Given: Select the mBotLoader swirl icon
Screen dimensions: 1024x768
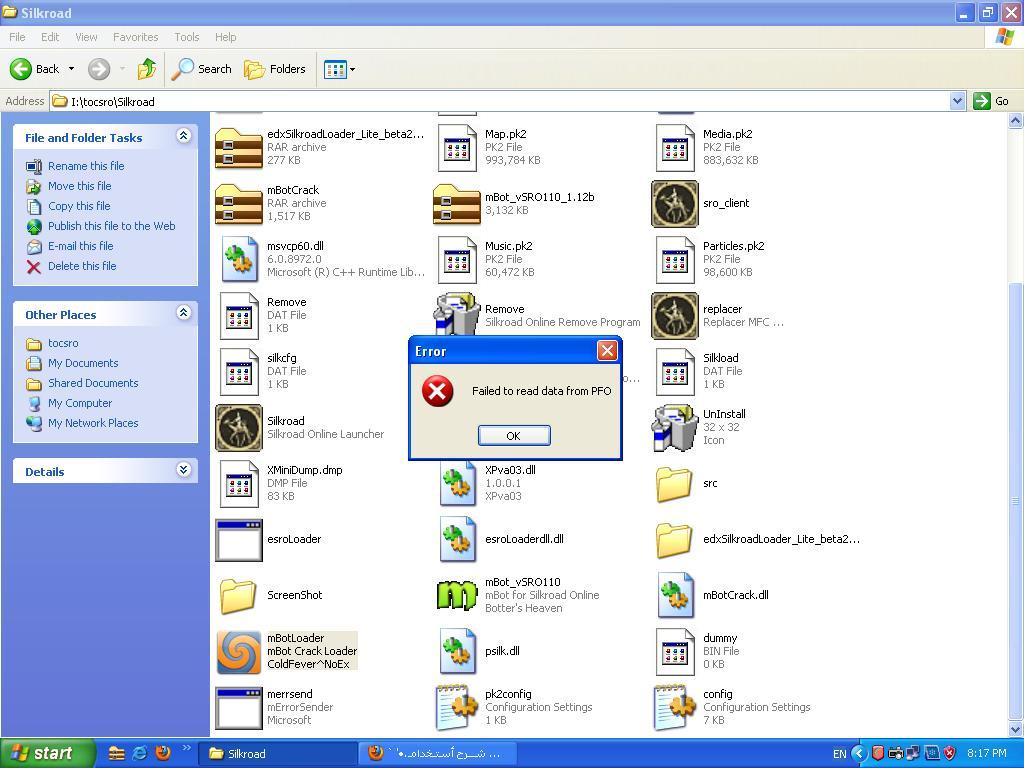Looking at the screenshot, I should 238,652.
